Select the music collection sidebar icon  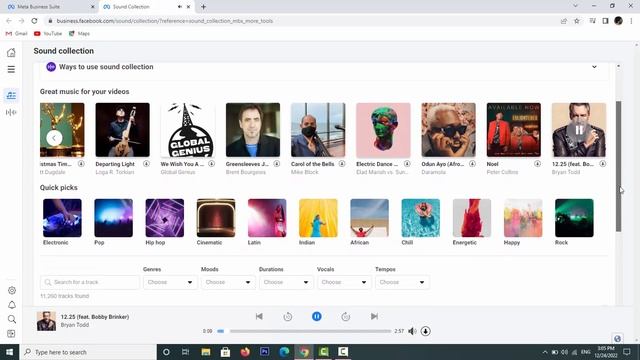pos(11,95)
